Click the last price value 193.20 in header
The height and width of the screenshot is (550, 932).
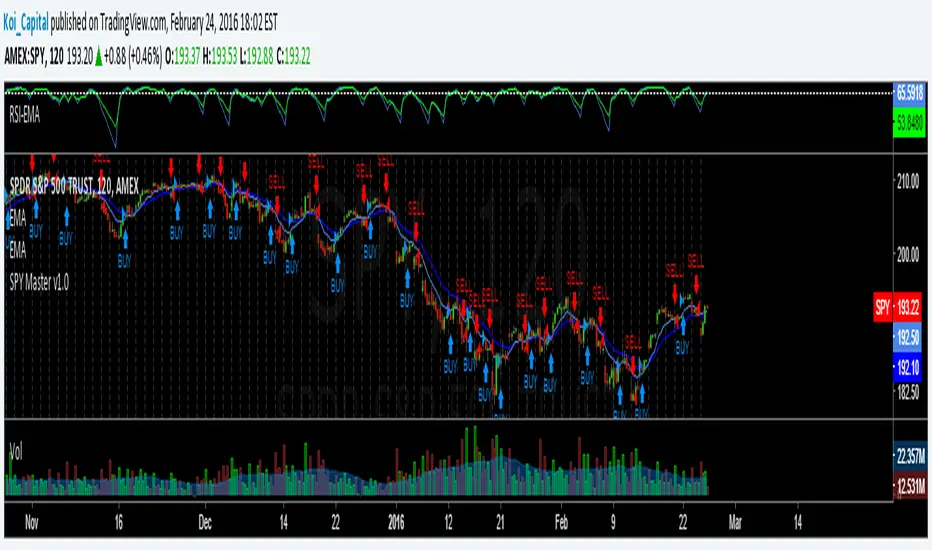[x=80, y=56]
